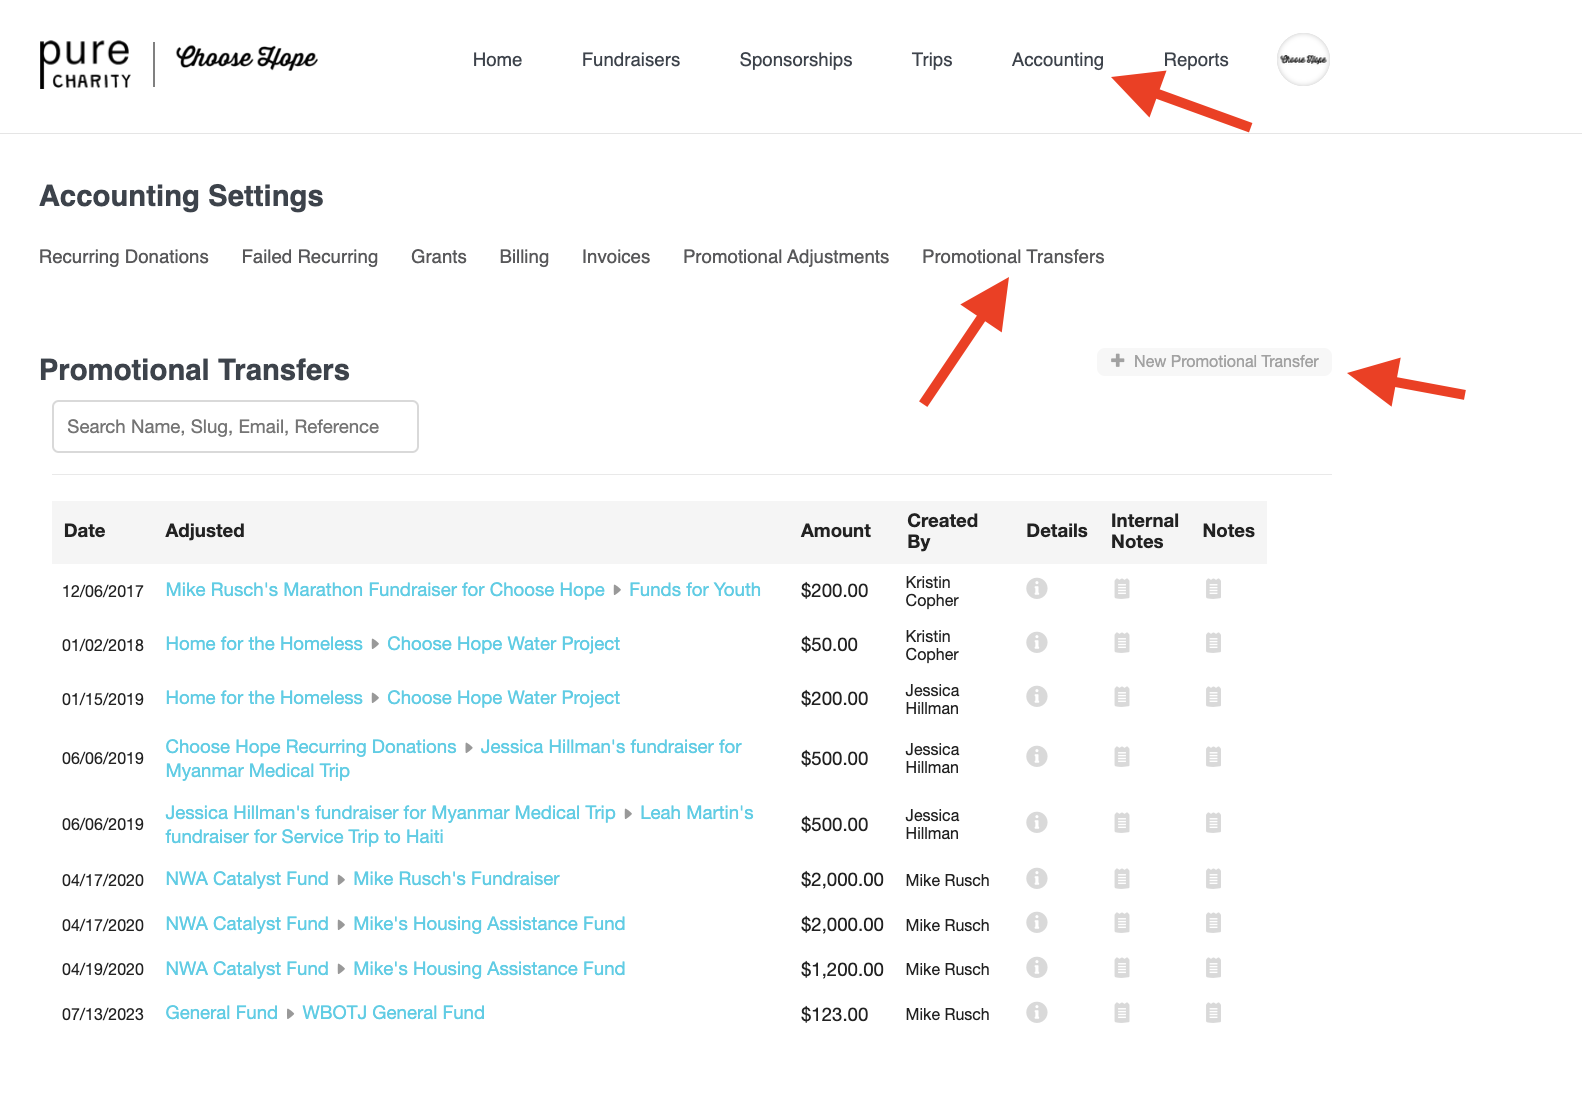Open Funds for Youth link
Screen dimensions: 1582x1118
(x=694, y=590)
